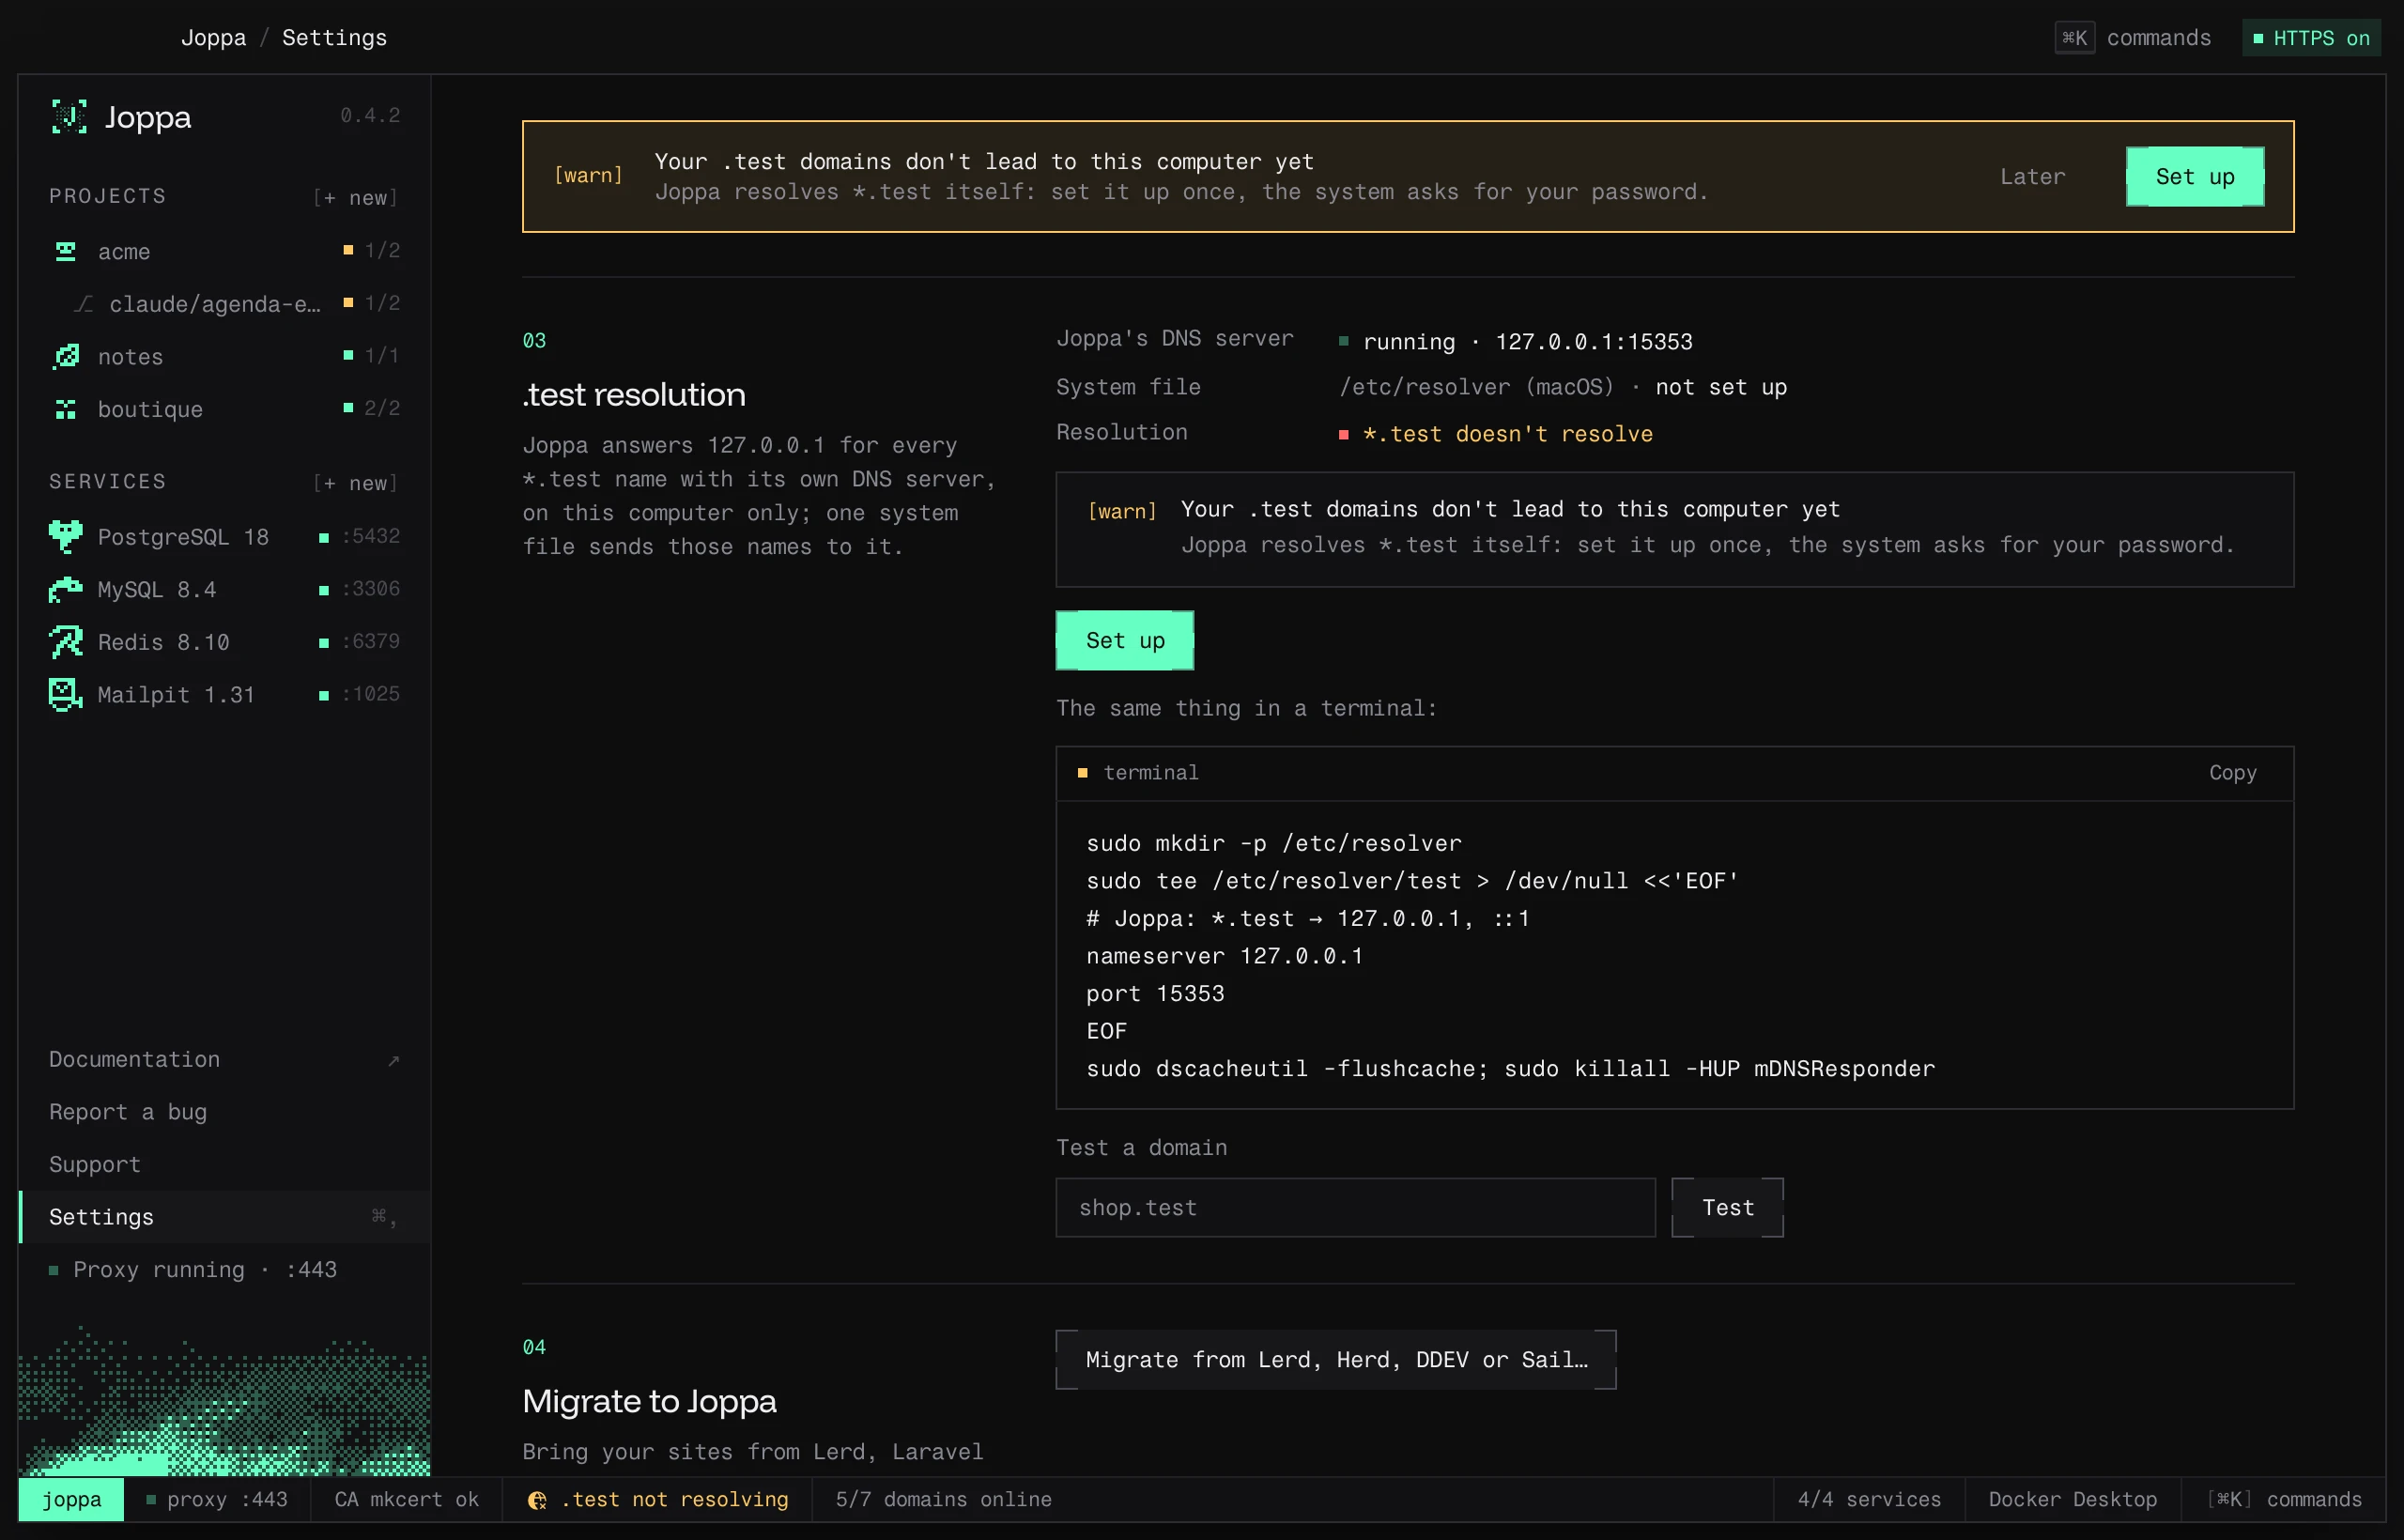Open the acme project icon
Image resolution: width=2404 pixels, height=1540 pixels.
66,251
